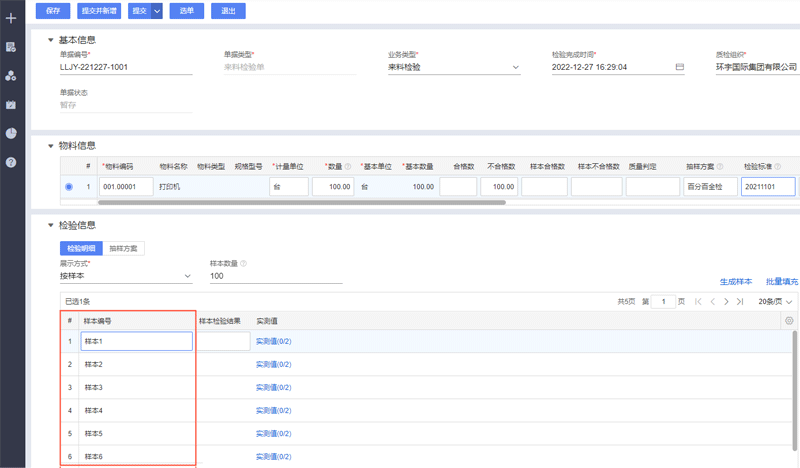Click the pie chart icon in the sidebar
This screenshot has width=800, height=468.
(11, 76)
